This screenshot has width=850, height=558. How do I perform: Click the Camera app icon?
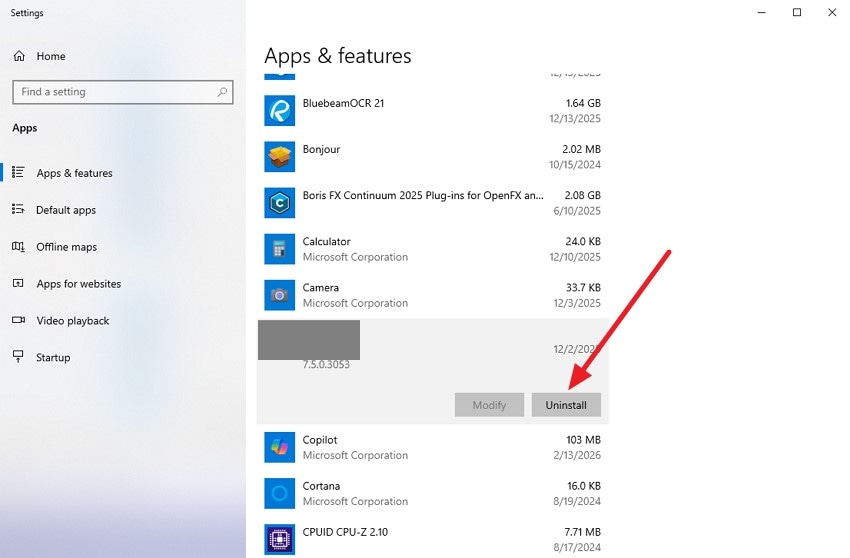(x=280, y=295)
